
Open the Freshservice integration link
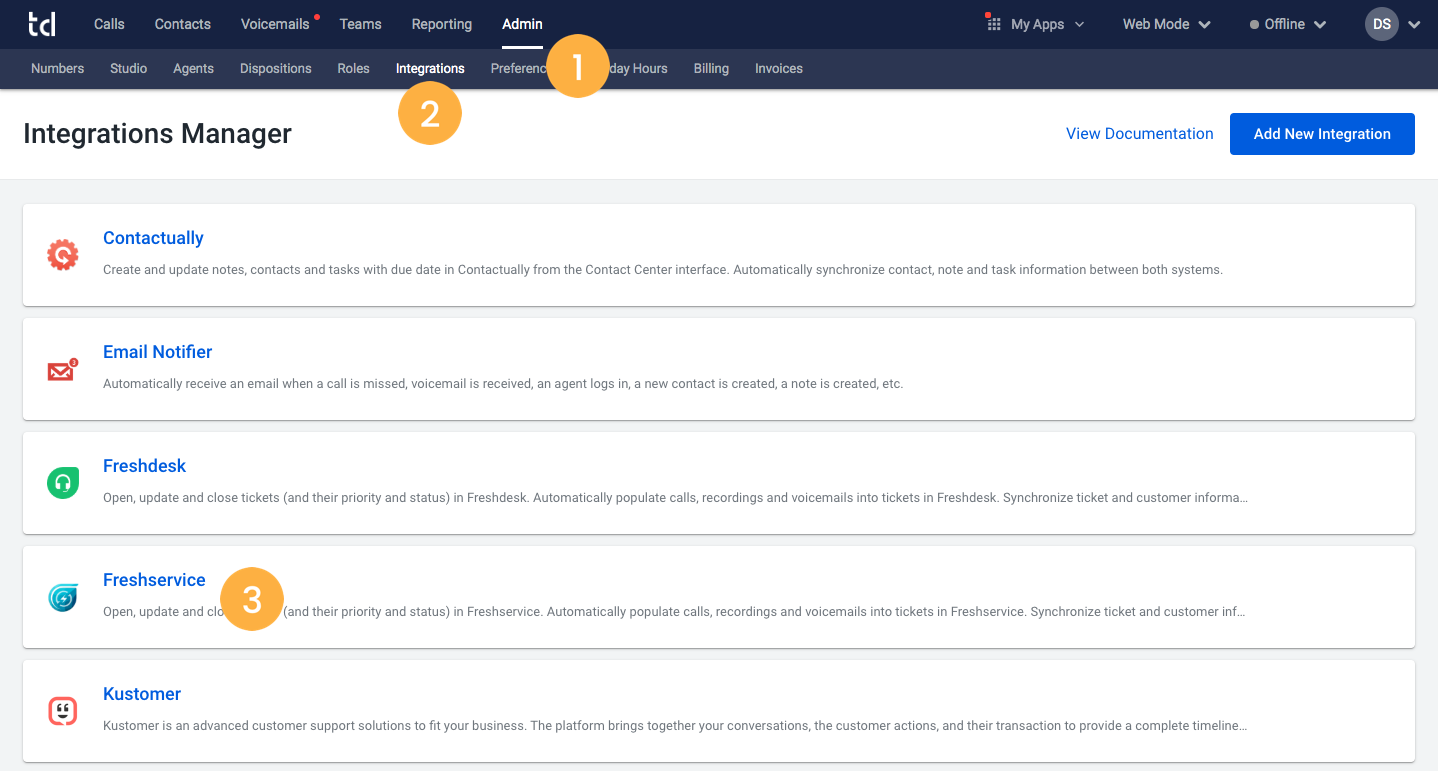(x=154, y=580)
